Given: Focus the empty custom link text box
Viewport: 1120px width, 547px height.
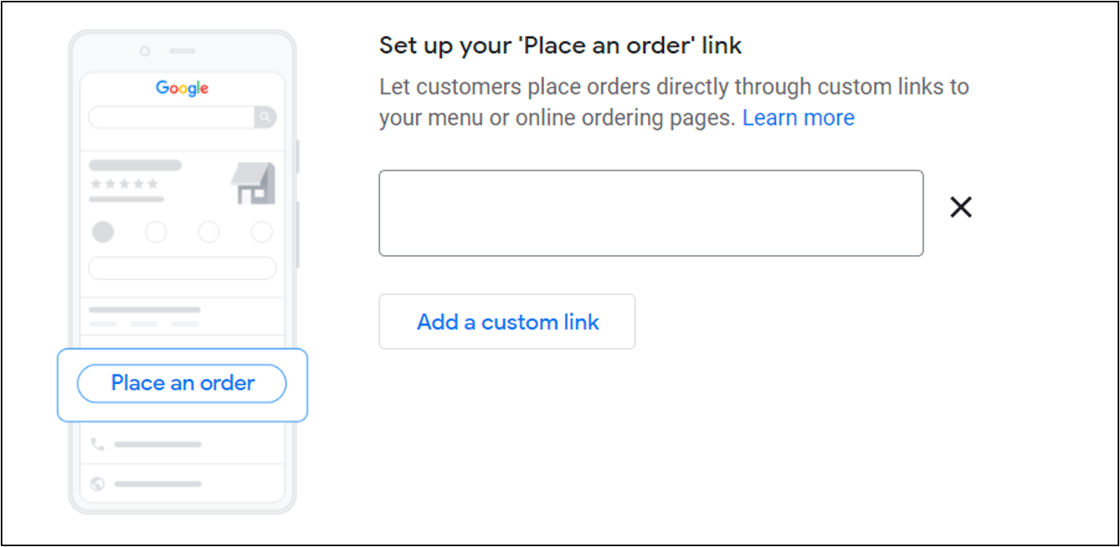Looking at the screenshot, I should 650,213.
